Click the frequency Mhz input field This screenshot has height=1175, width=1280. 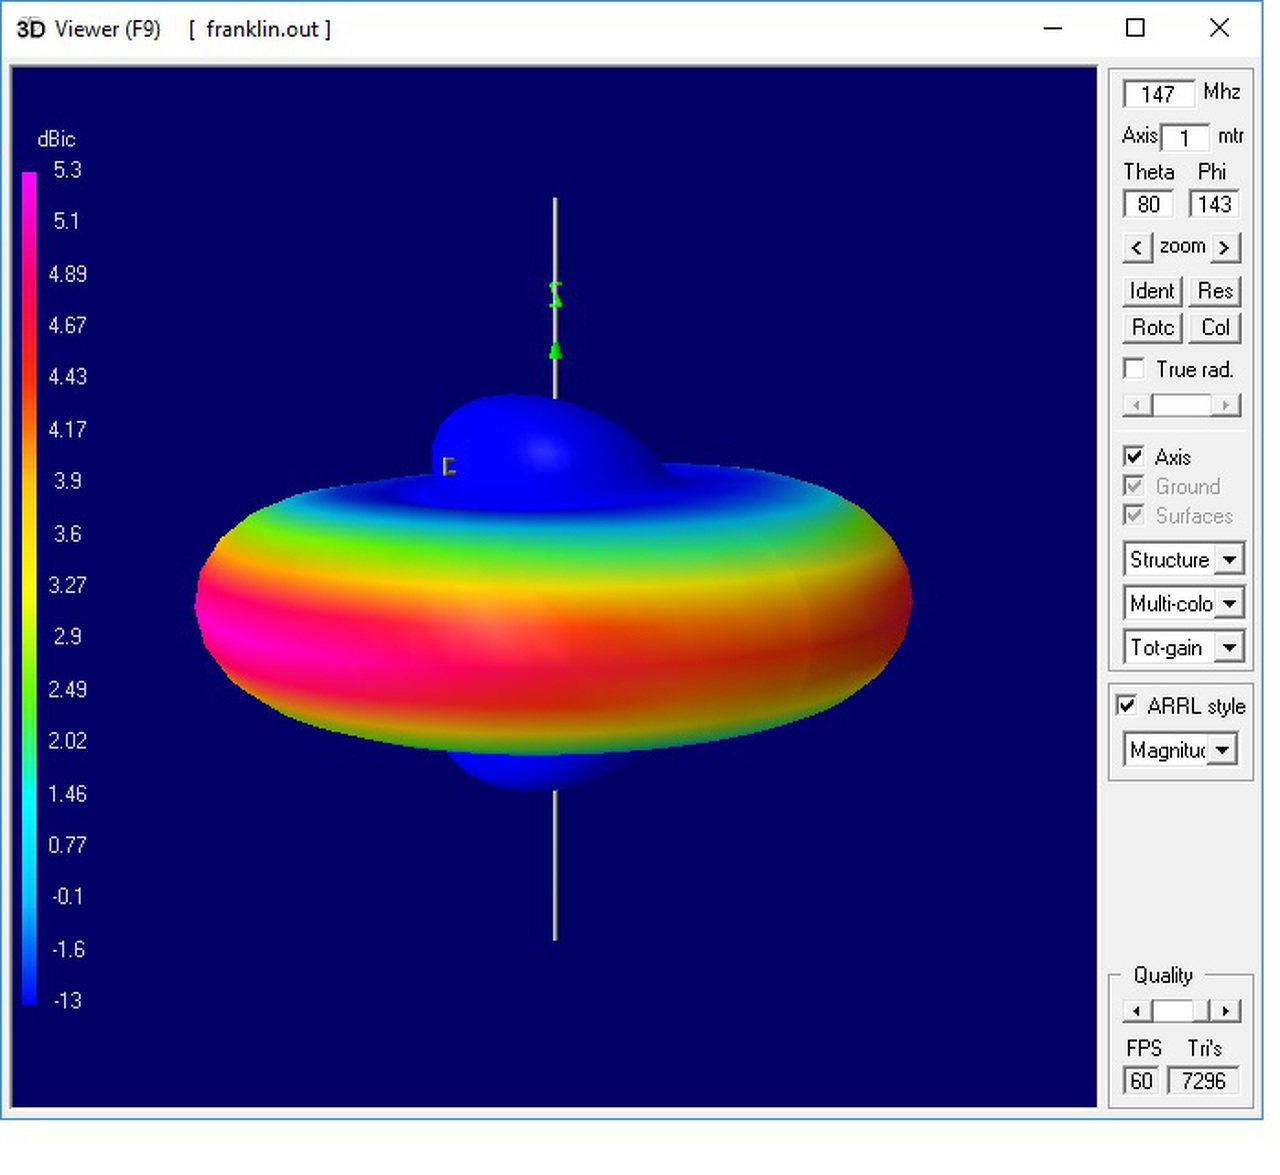(1158, 94)
